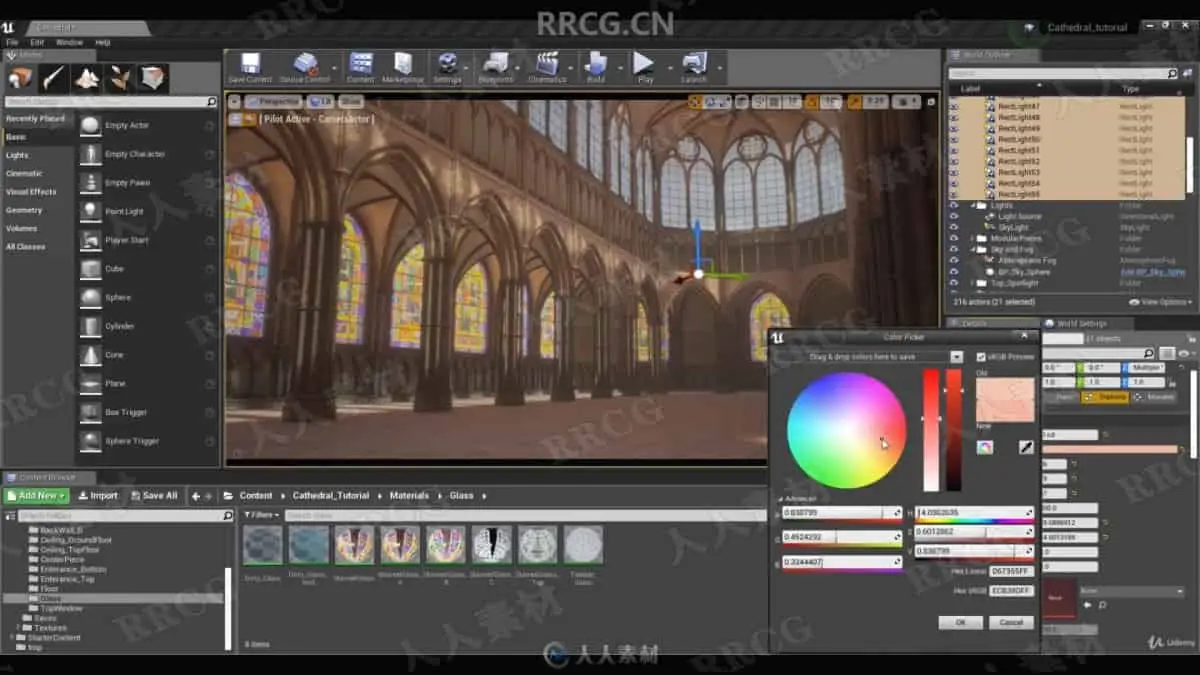Set mobility to Stationary

(1106, 397)
